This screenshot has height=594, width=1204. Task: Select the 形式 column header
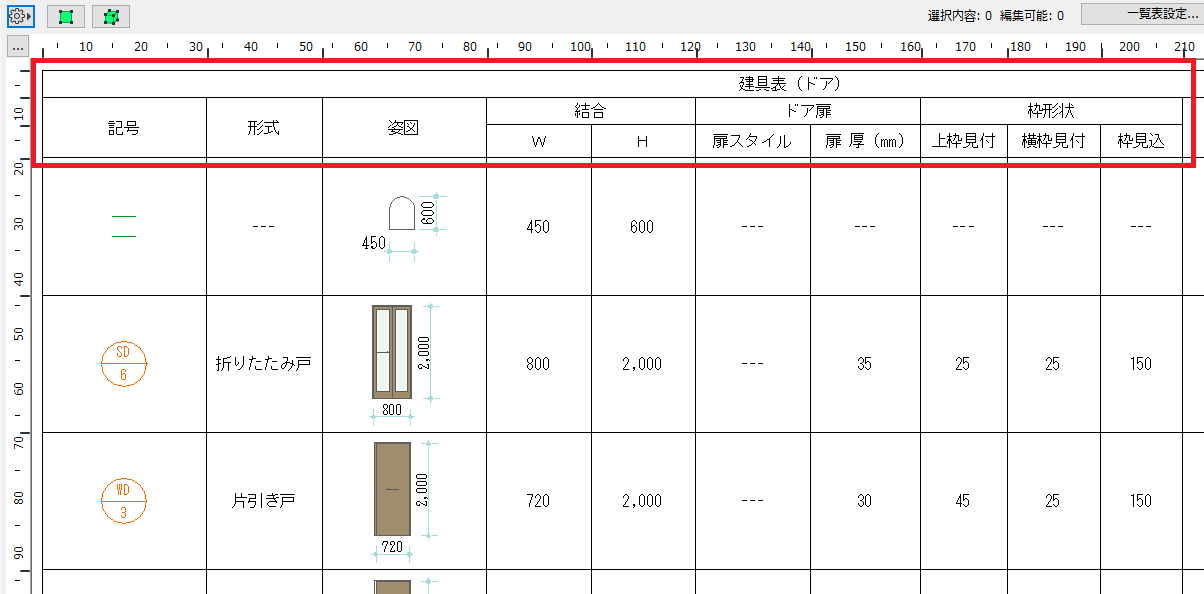coord(264,127)
